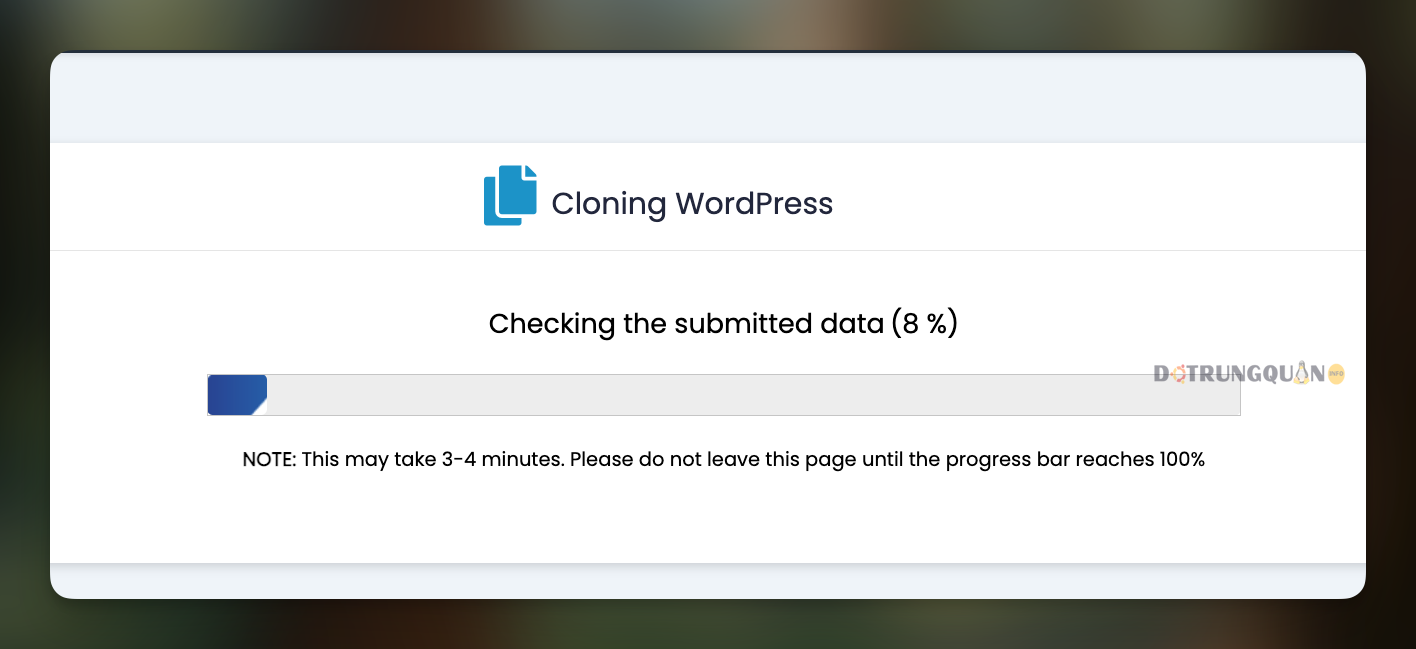Click the "(8 %)" percentage indicator
This screenshot has width=1416, height=649.
tap(924, 324)
